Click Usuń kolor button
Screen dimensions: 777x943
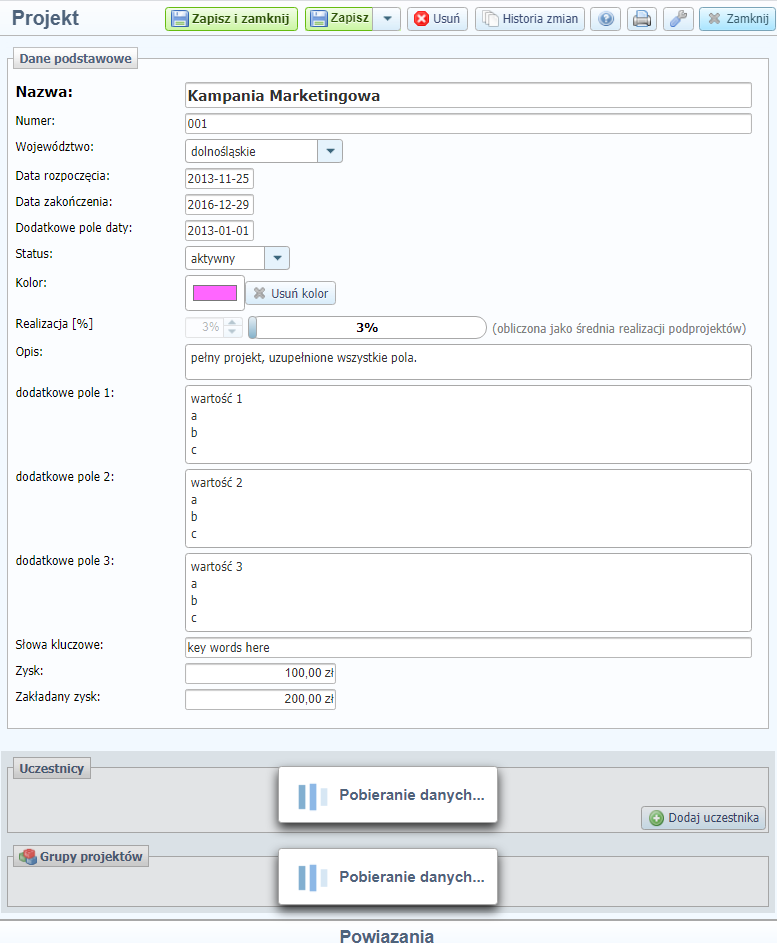coord(291,293)
